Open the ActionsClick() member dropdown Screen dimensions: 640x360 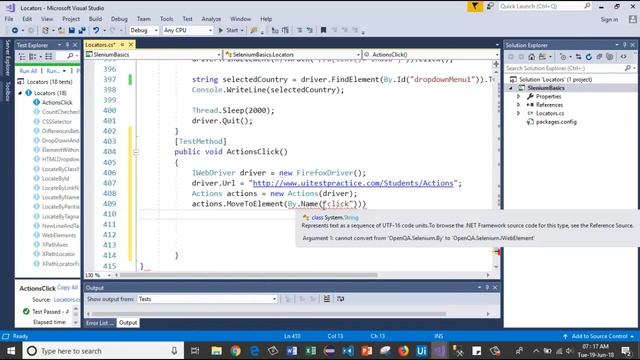pos(431,54)
